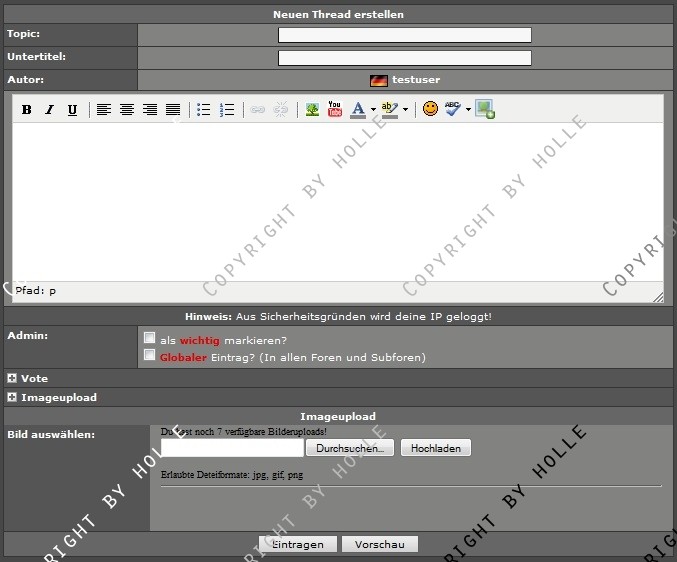This screenshot has height=562, width=677.
Task: Toggle italic formatting in editor toolbar
Action: tap(50, 110)
